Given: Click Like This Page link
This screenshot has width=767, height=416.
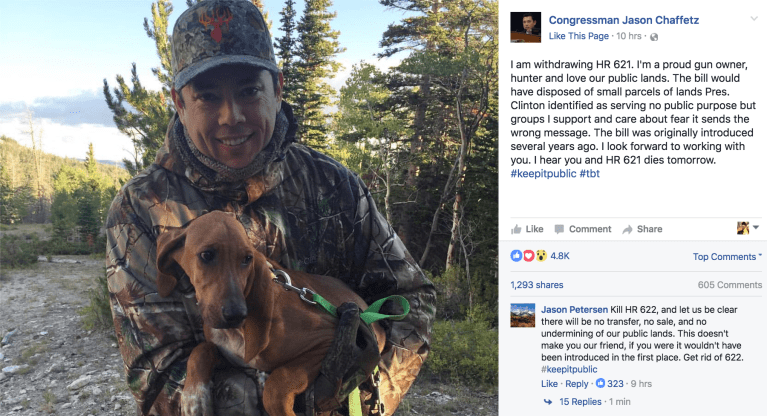Looking at the screenshot, I should pyautogui.click(x=578, y=36).
